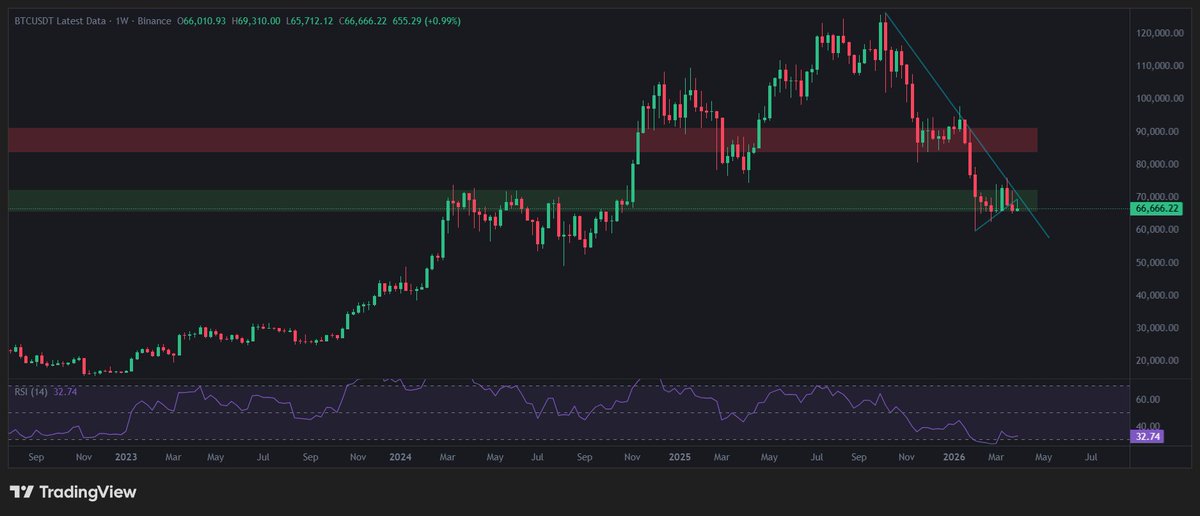
Task: Select the descending teal trendline
Action: coord(925,70)
